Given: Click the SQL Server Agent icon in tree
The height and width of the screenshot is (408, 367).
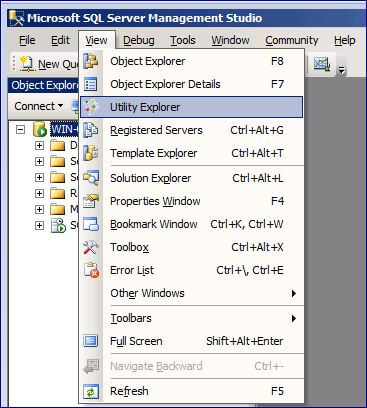Looking at the screenshot, I should tap(58, 225).
